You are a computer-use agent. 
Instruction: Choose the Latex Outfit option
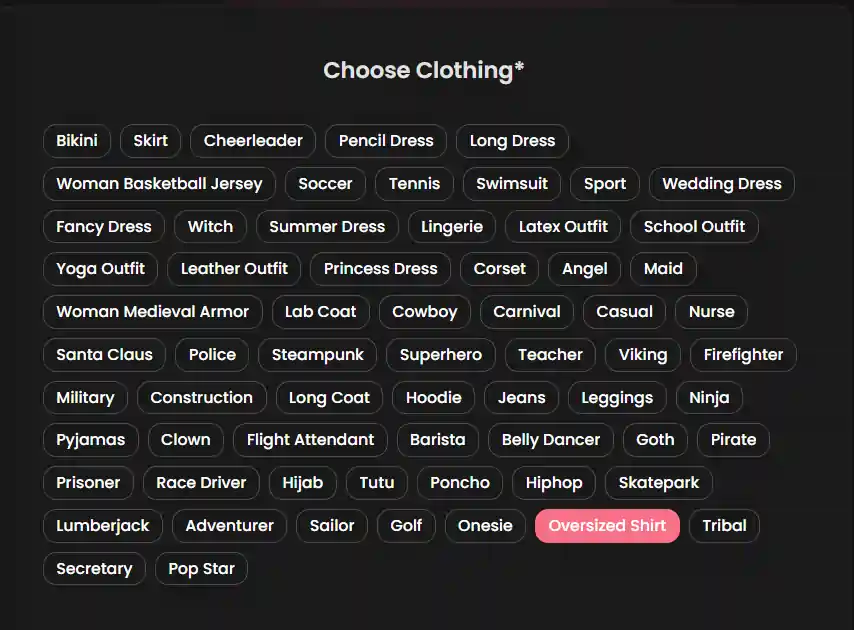pos(563,227)
